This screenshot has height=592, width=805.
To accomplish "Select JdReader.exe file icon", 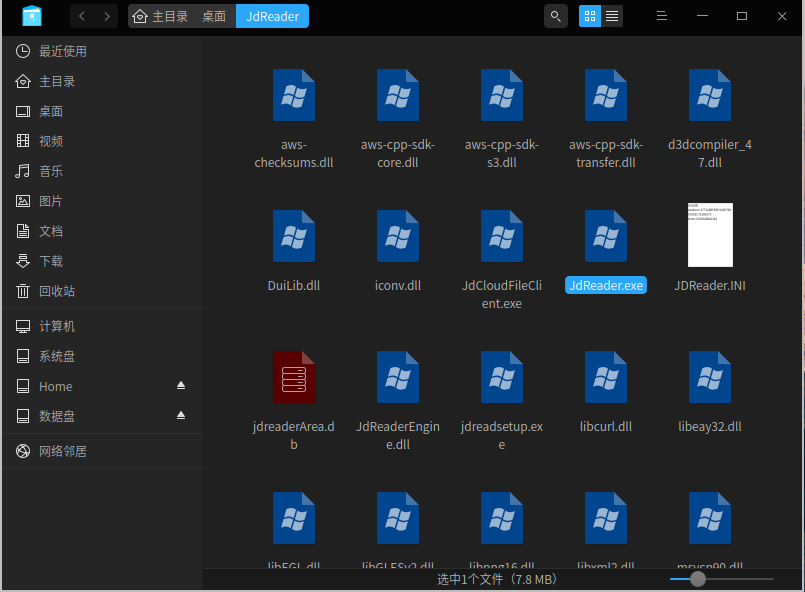I will pyautogui.click(x=606, y=236).
